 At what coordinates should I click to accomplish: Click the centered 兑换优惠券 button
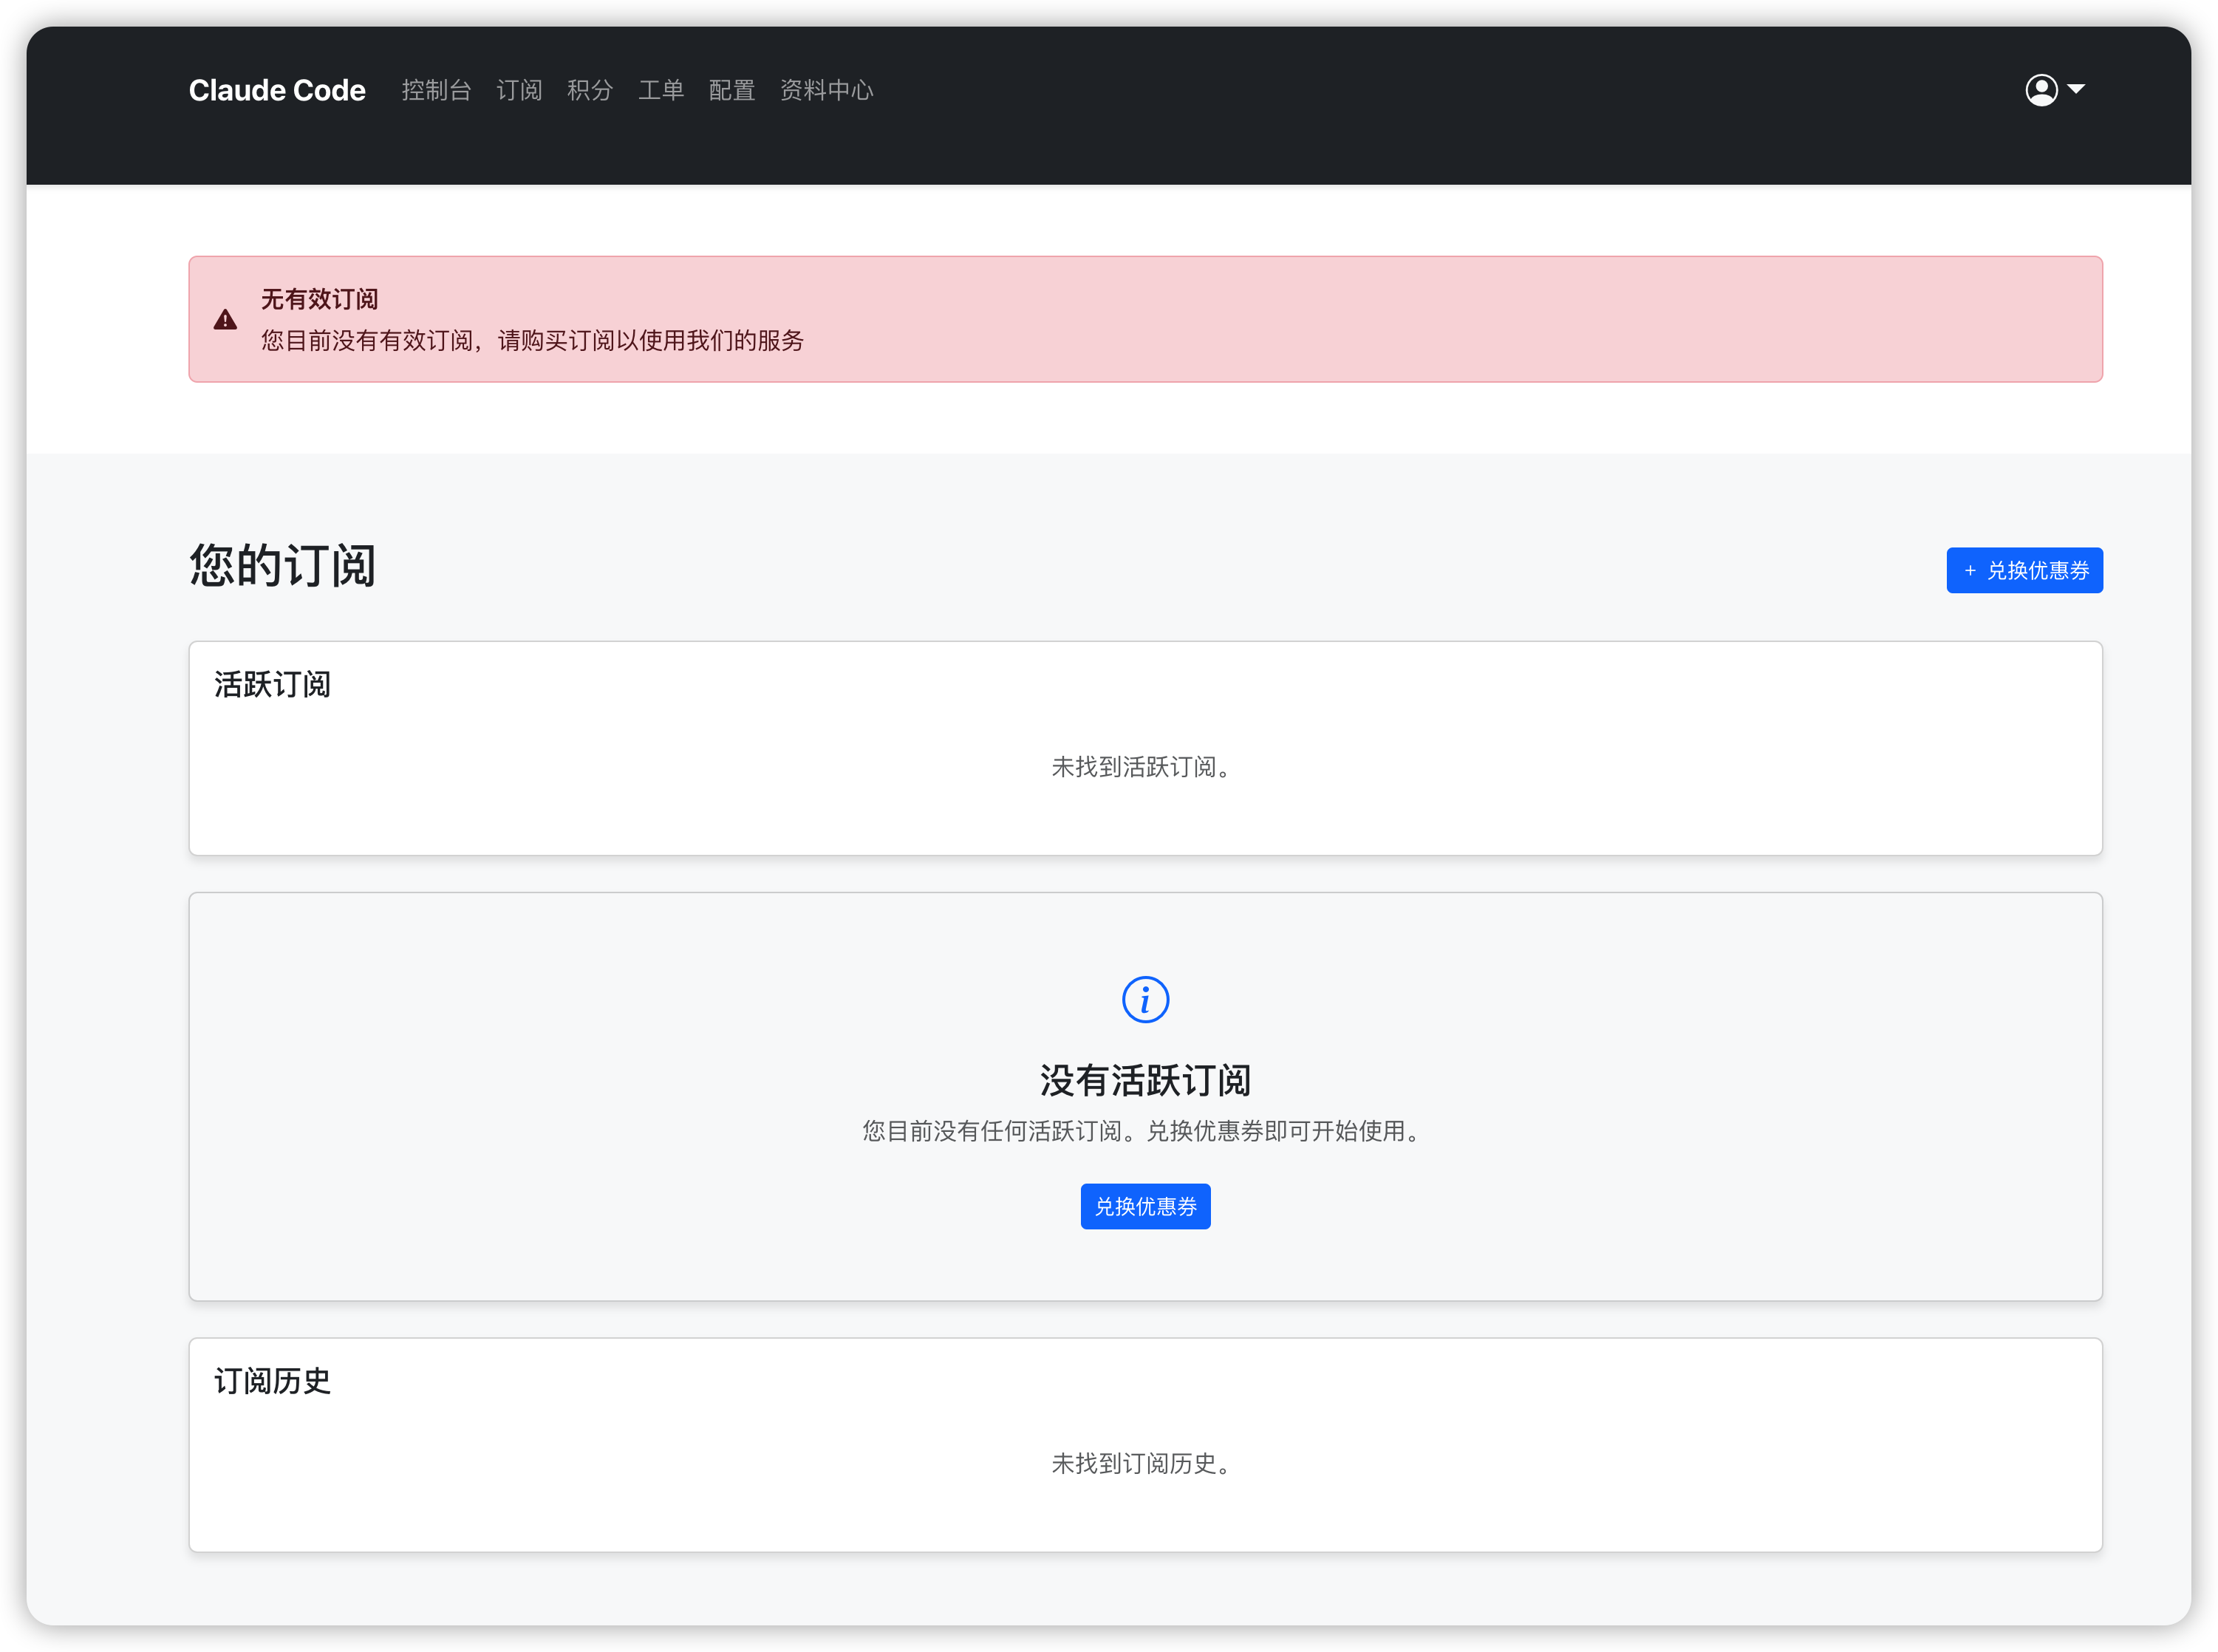pos(1145,1206)
